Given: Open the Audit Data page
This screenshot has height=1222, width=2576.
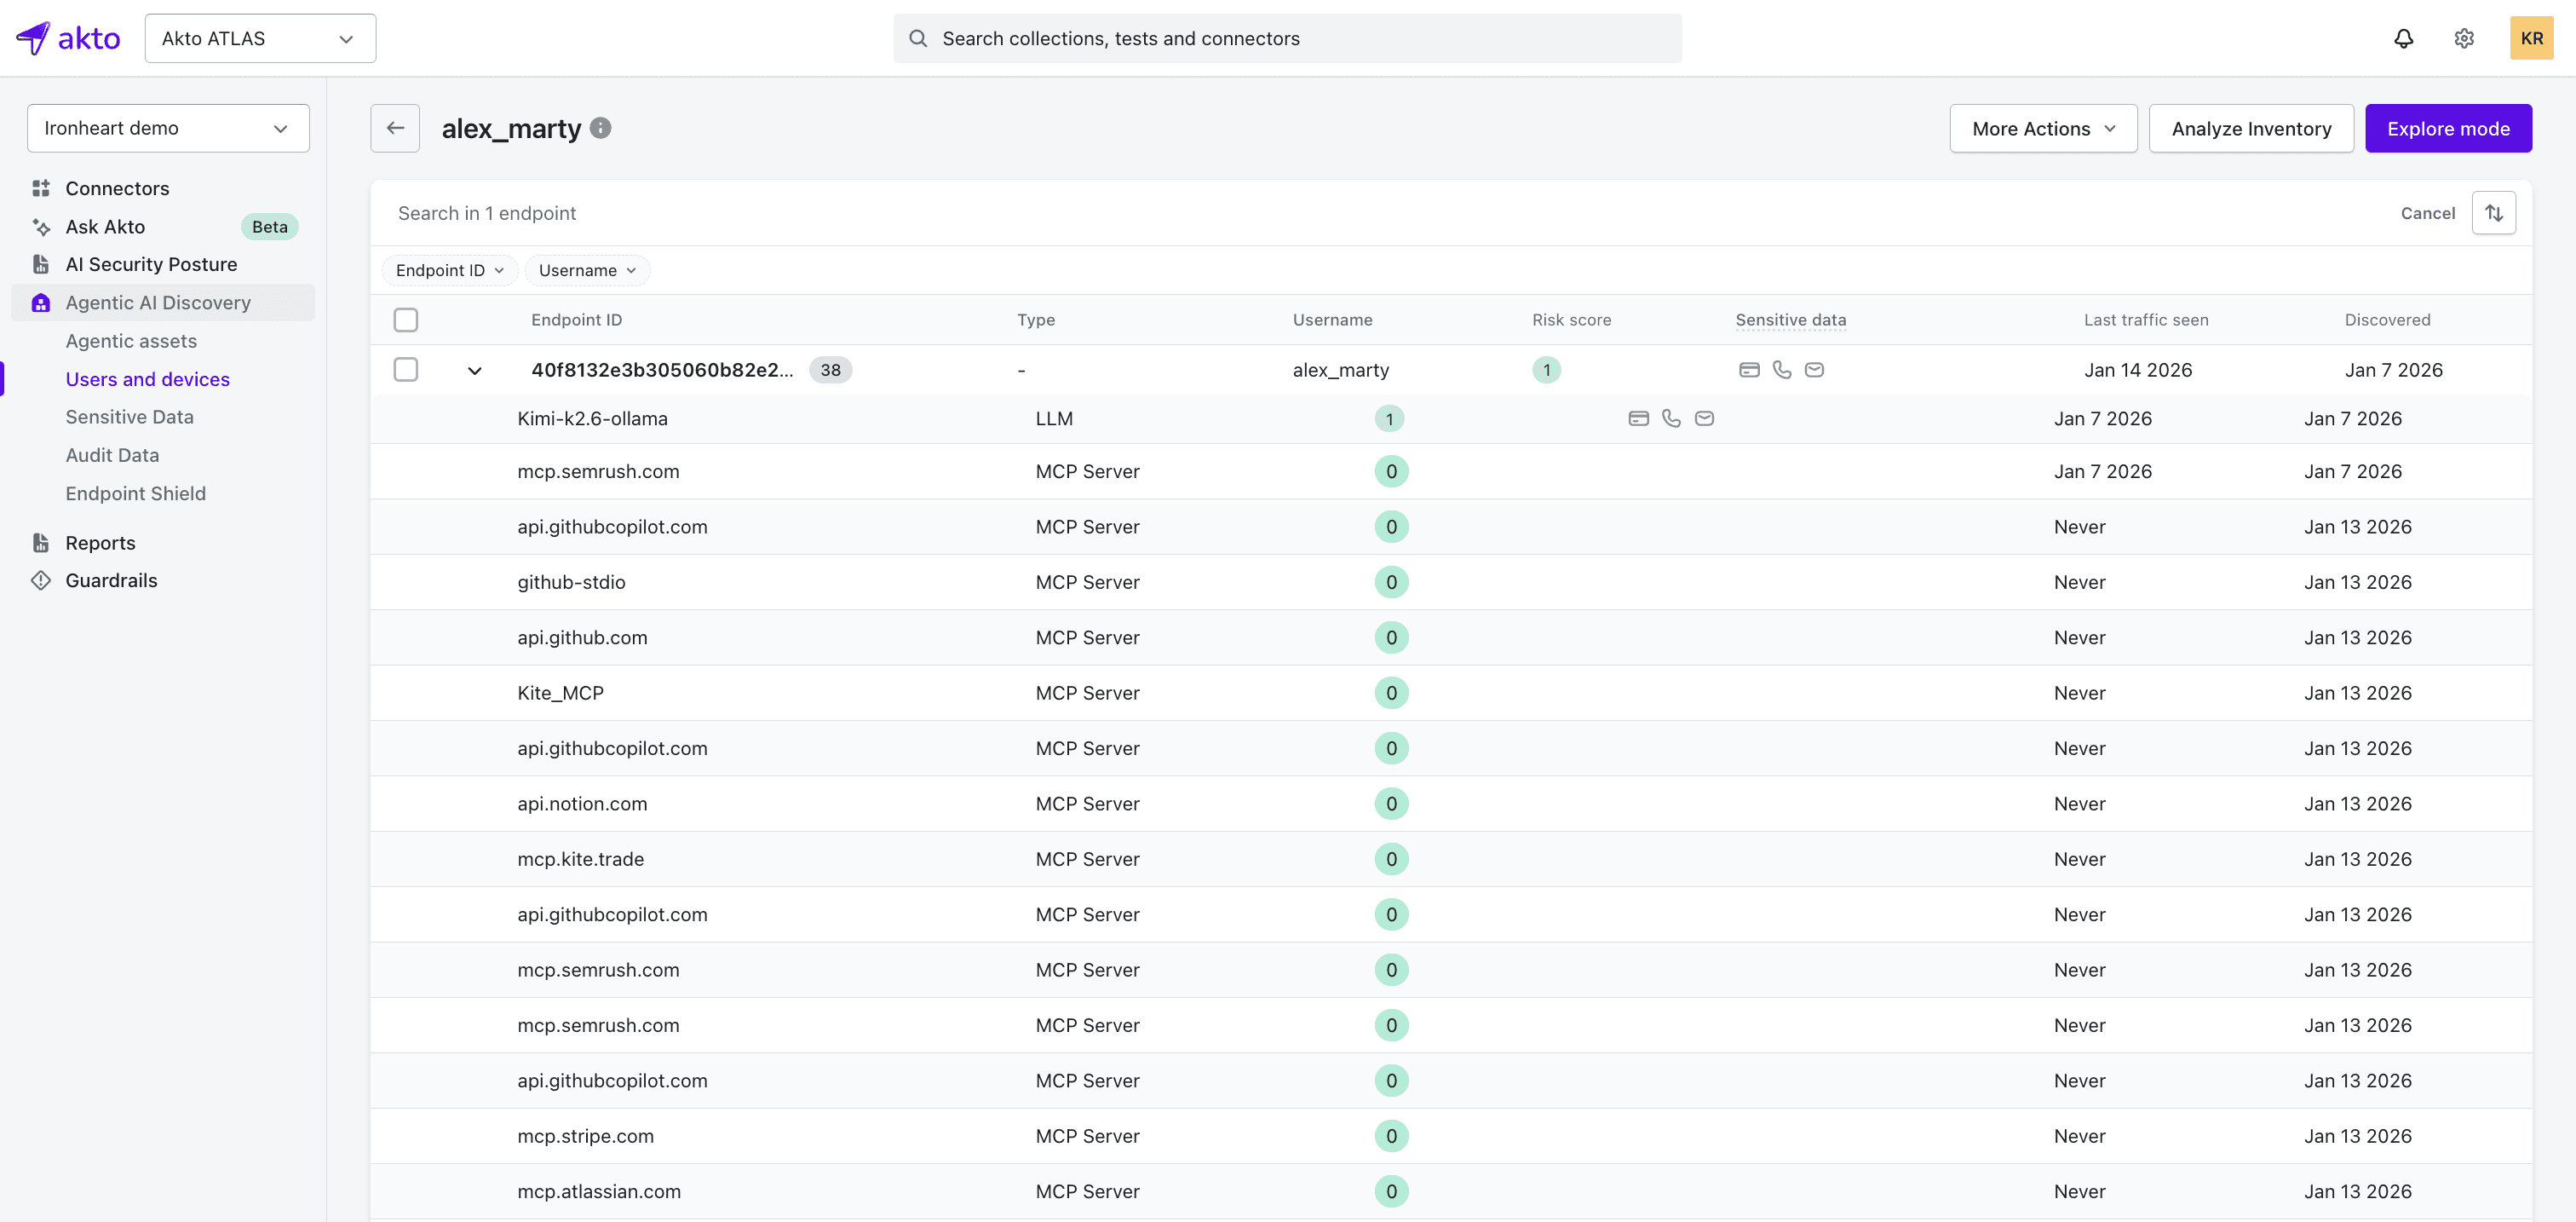Looking at the screenshot, I should click(112, 455).
